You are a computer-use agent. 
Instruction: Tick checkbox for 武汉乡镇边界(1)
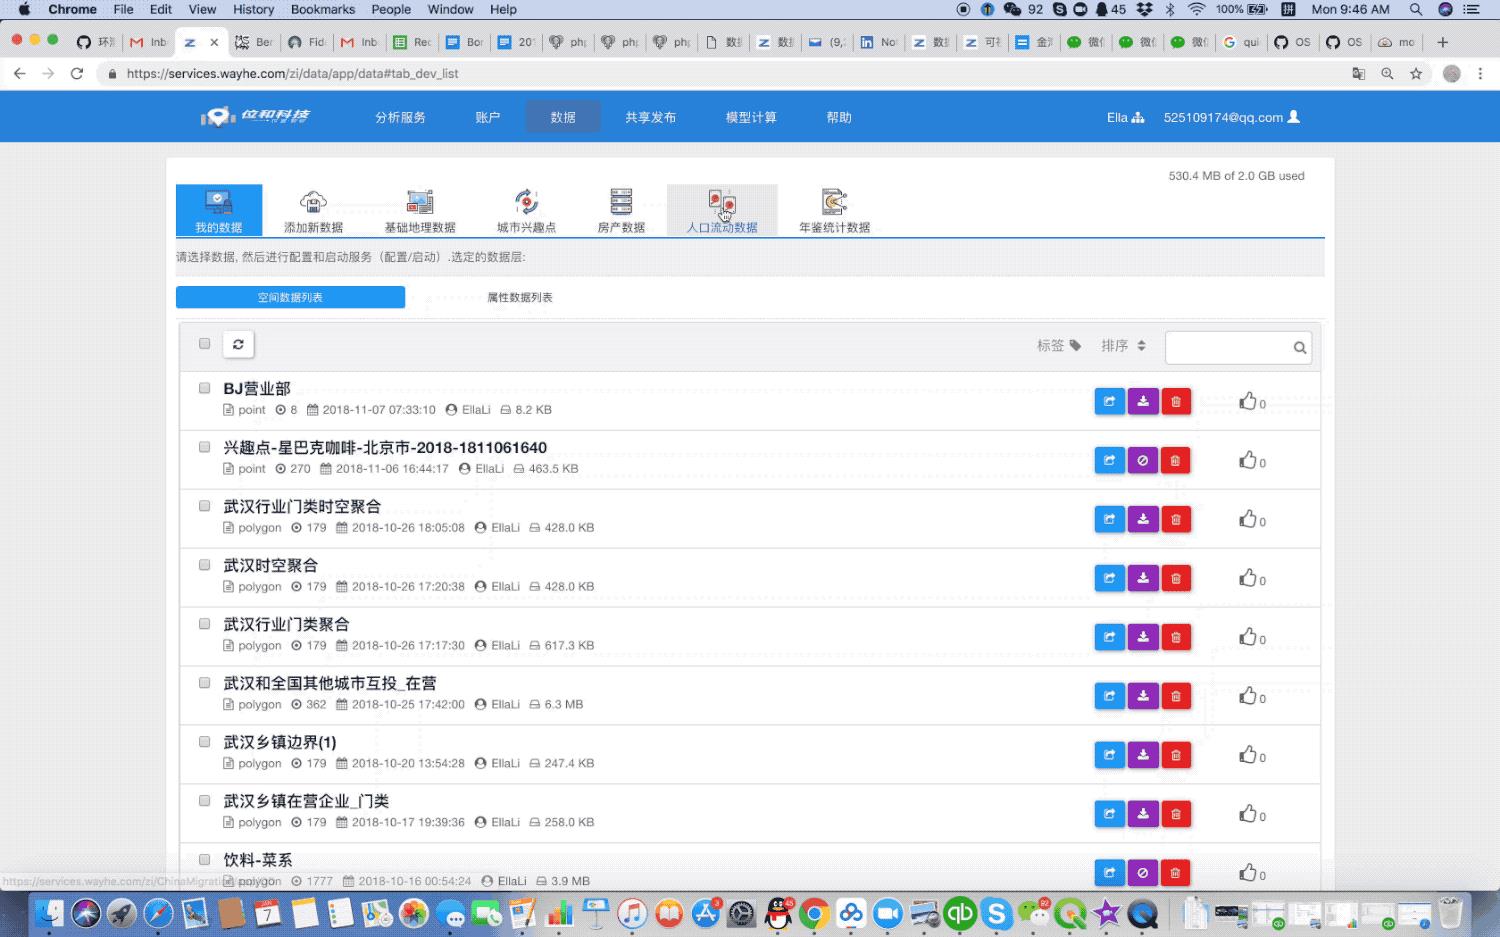point(204,741)
